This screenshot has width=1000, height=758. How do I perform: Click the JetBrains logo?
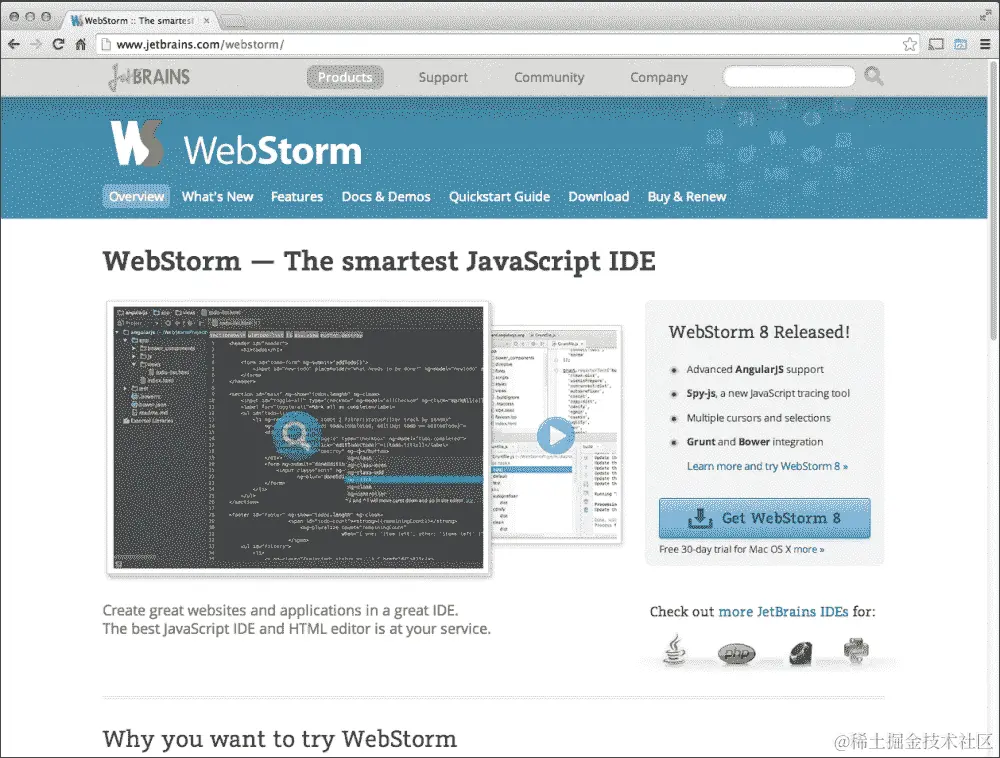click(x=148, y=77)
